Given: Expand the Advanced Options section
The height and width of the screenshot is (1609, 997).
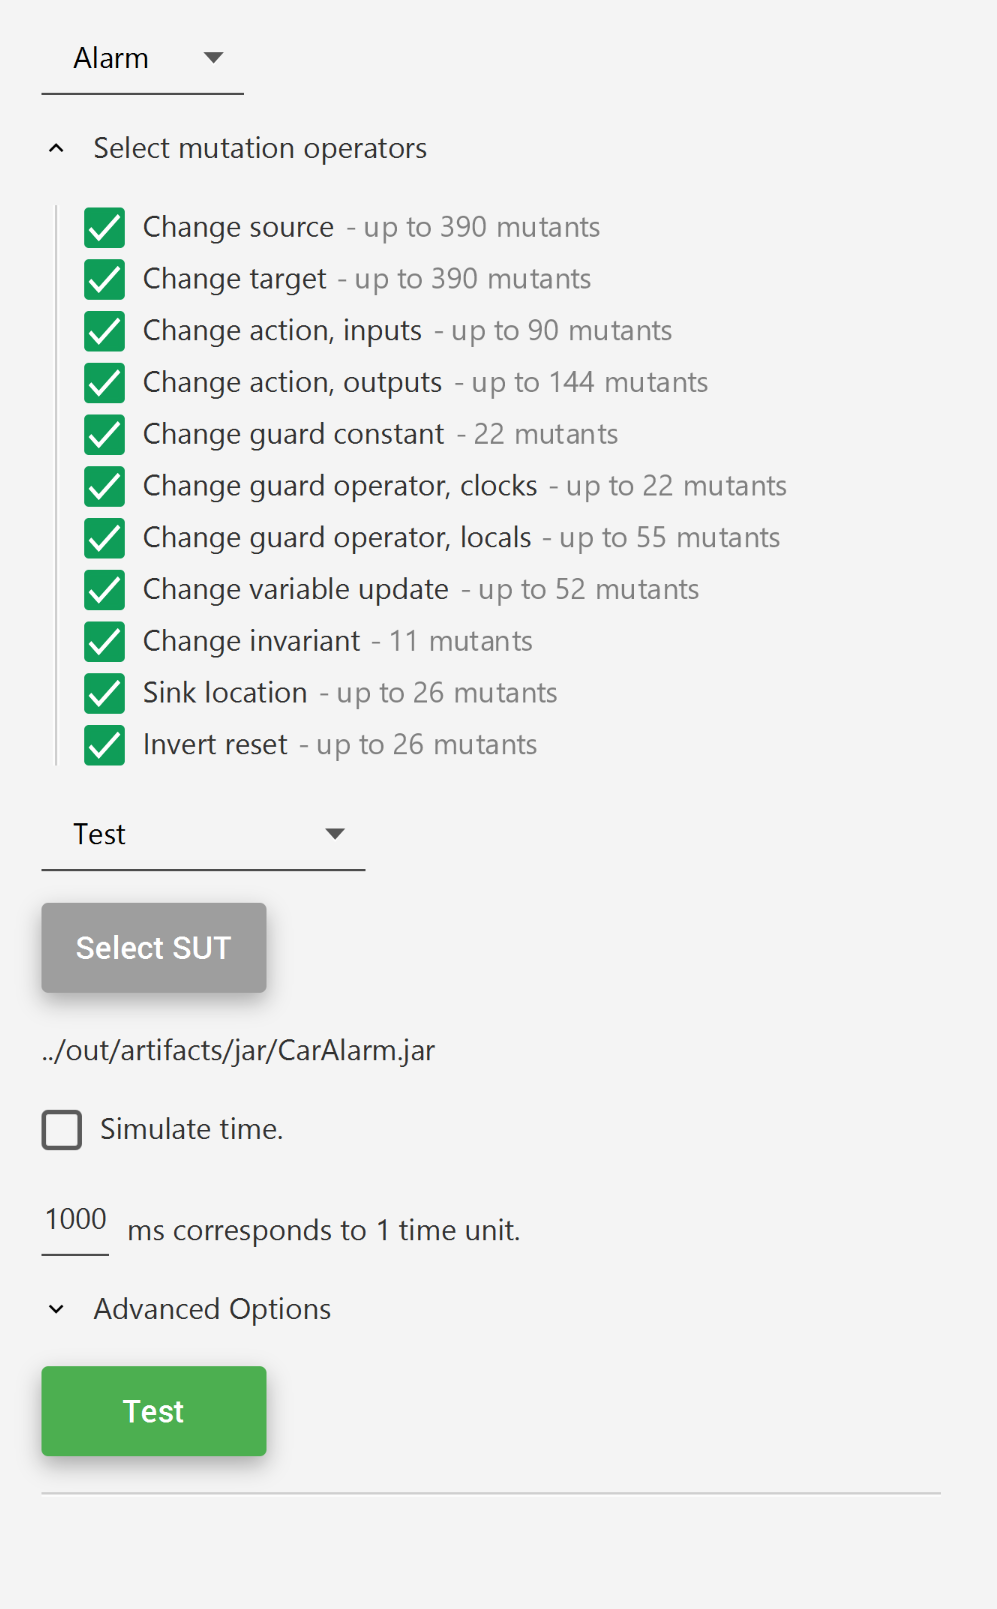Looking at the screenshot, I should click(x=57, y=1310).
